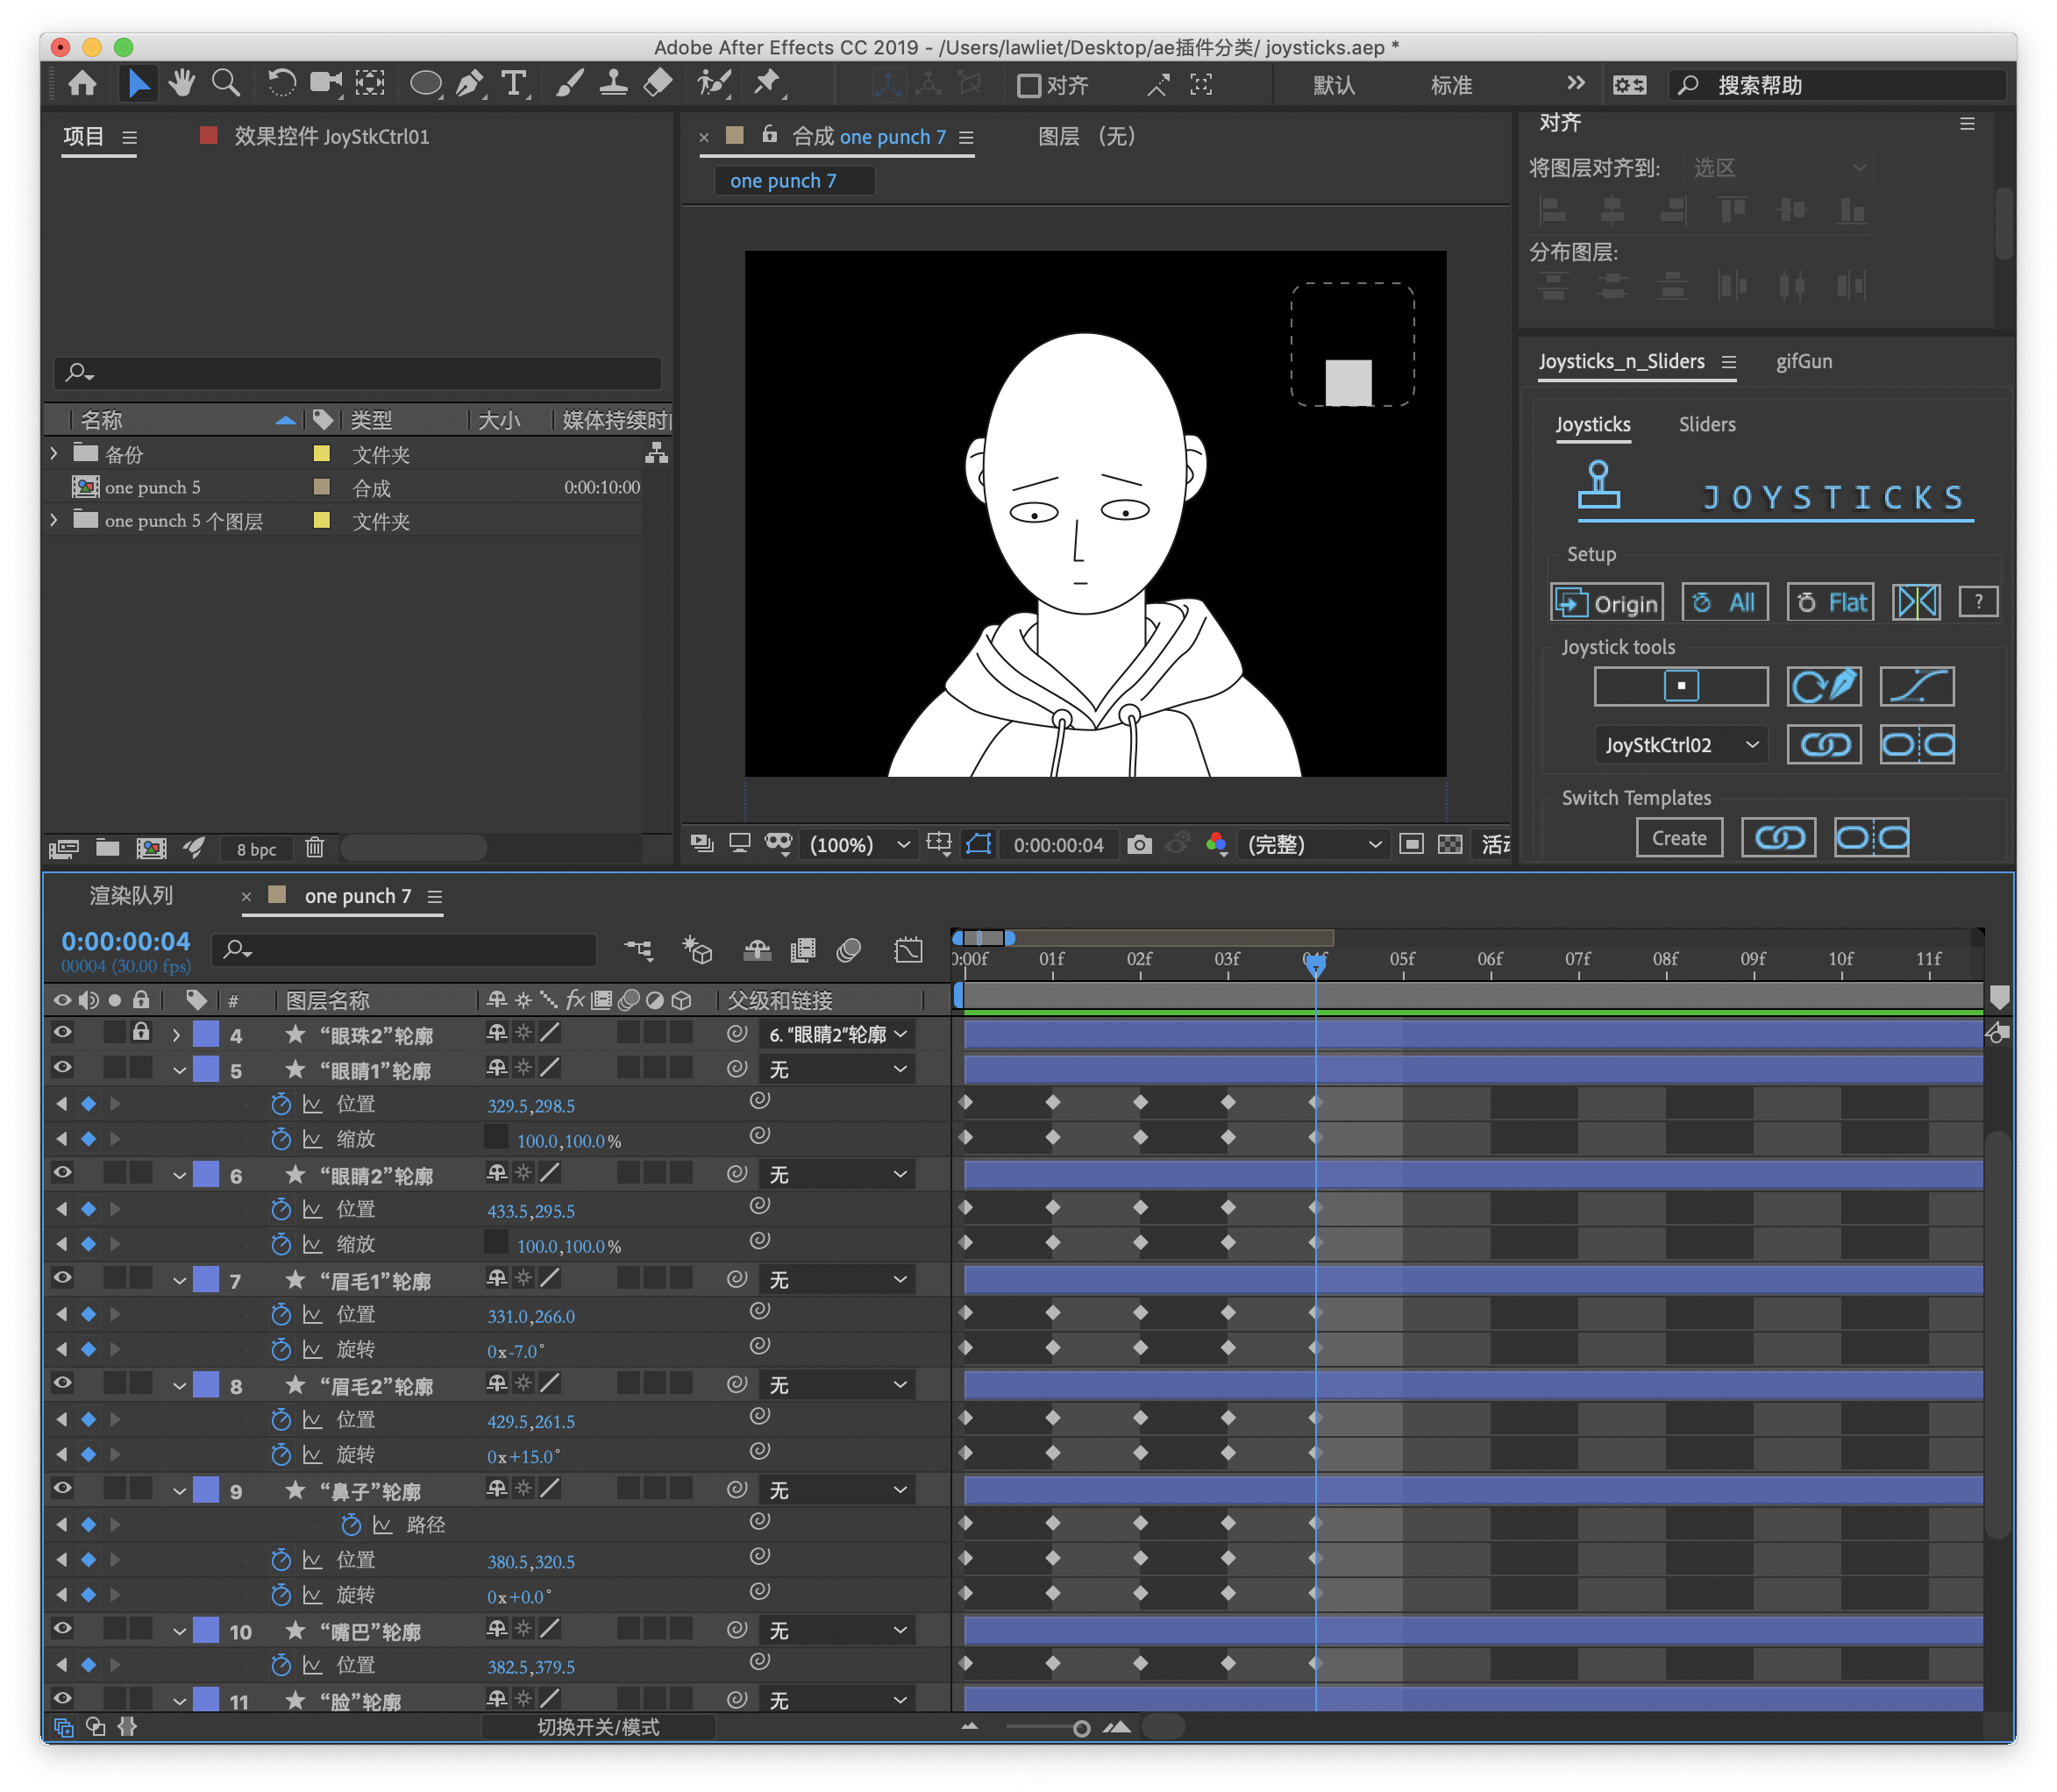This screenshot has width=2057, height=1792.
Task: Click the Joysticks Origin setup button
Action: tap(1606, 602)
